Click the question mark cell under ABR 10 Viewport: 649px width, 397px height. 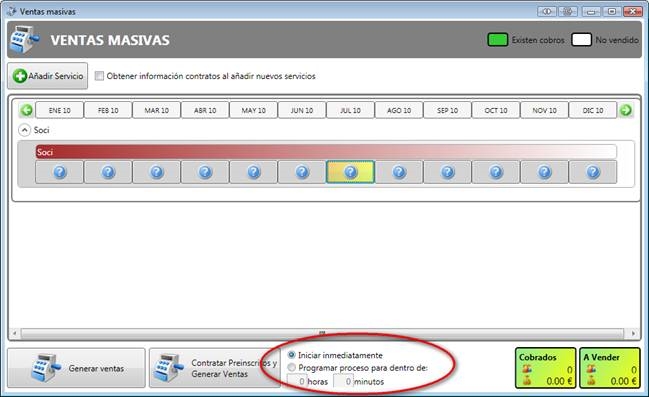[x=205, y=172]
